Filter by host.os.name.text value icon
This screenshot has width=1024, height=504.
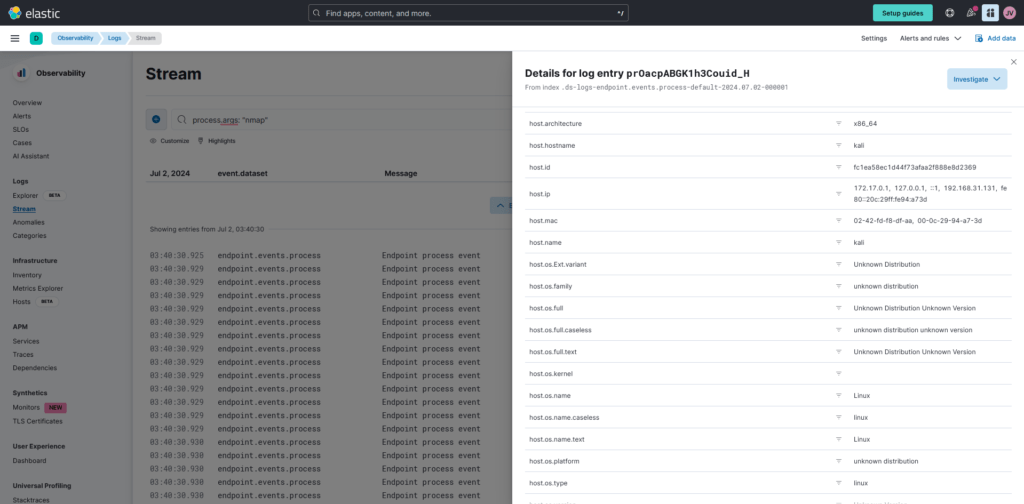pyautogui.click(x=839, y=439)
